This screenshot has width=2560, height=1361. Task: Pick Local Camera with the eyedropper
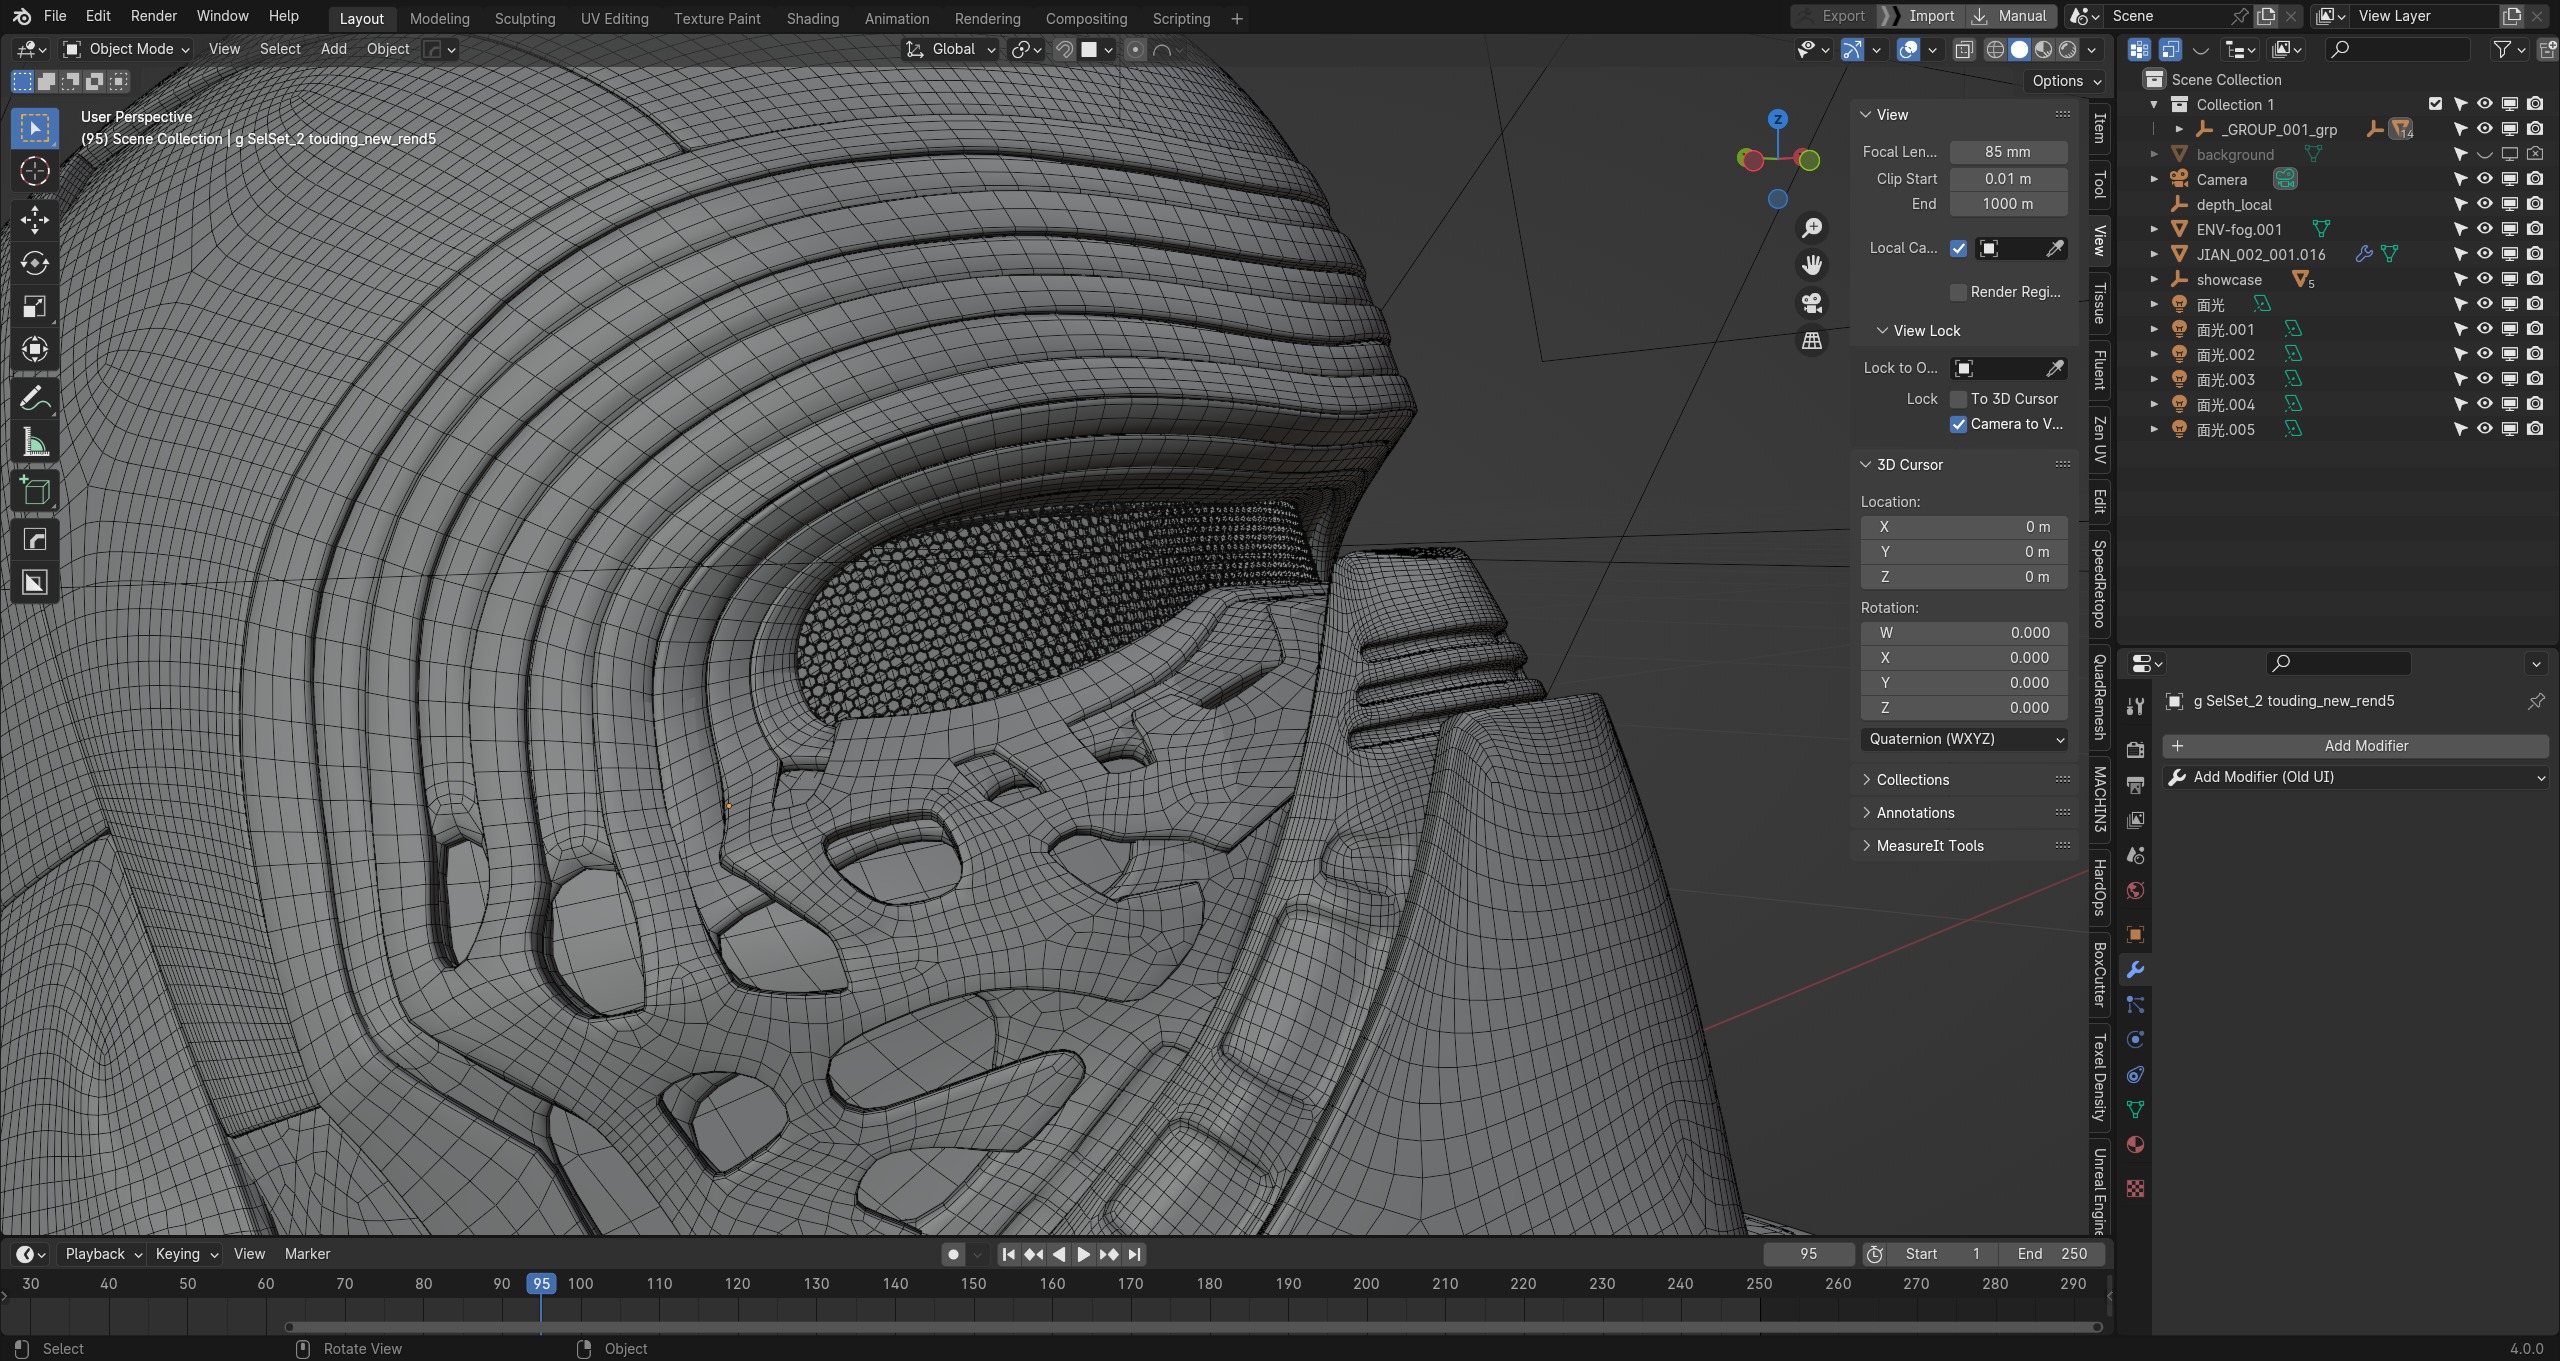tap(2054, 248)
